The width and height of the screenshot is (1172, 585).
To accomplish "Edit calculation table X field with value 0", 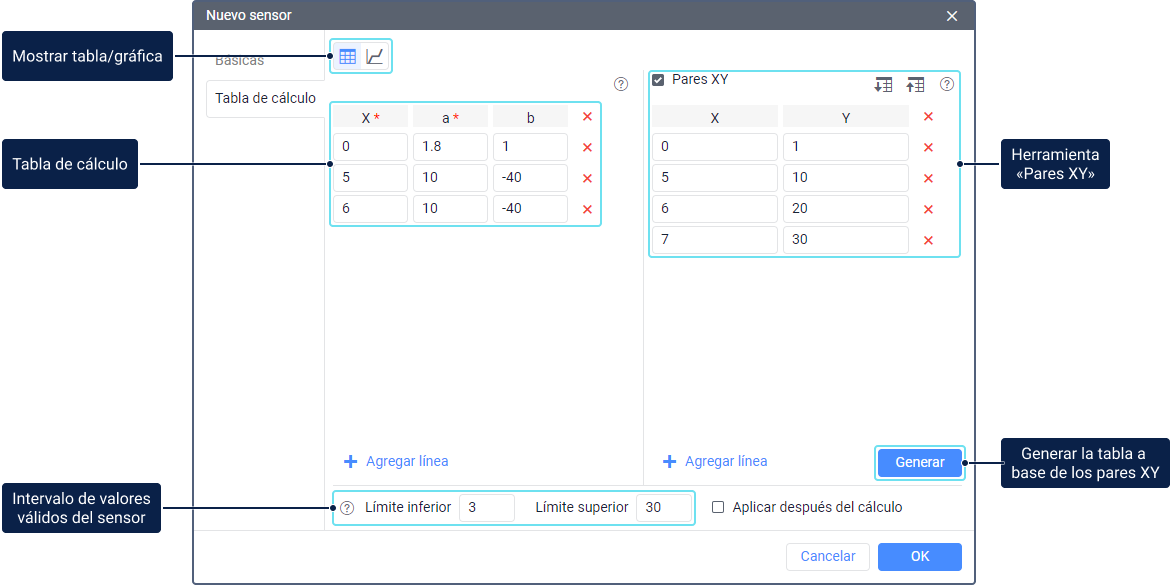I will coord(371,147).
